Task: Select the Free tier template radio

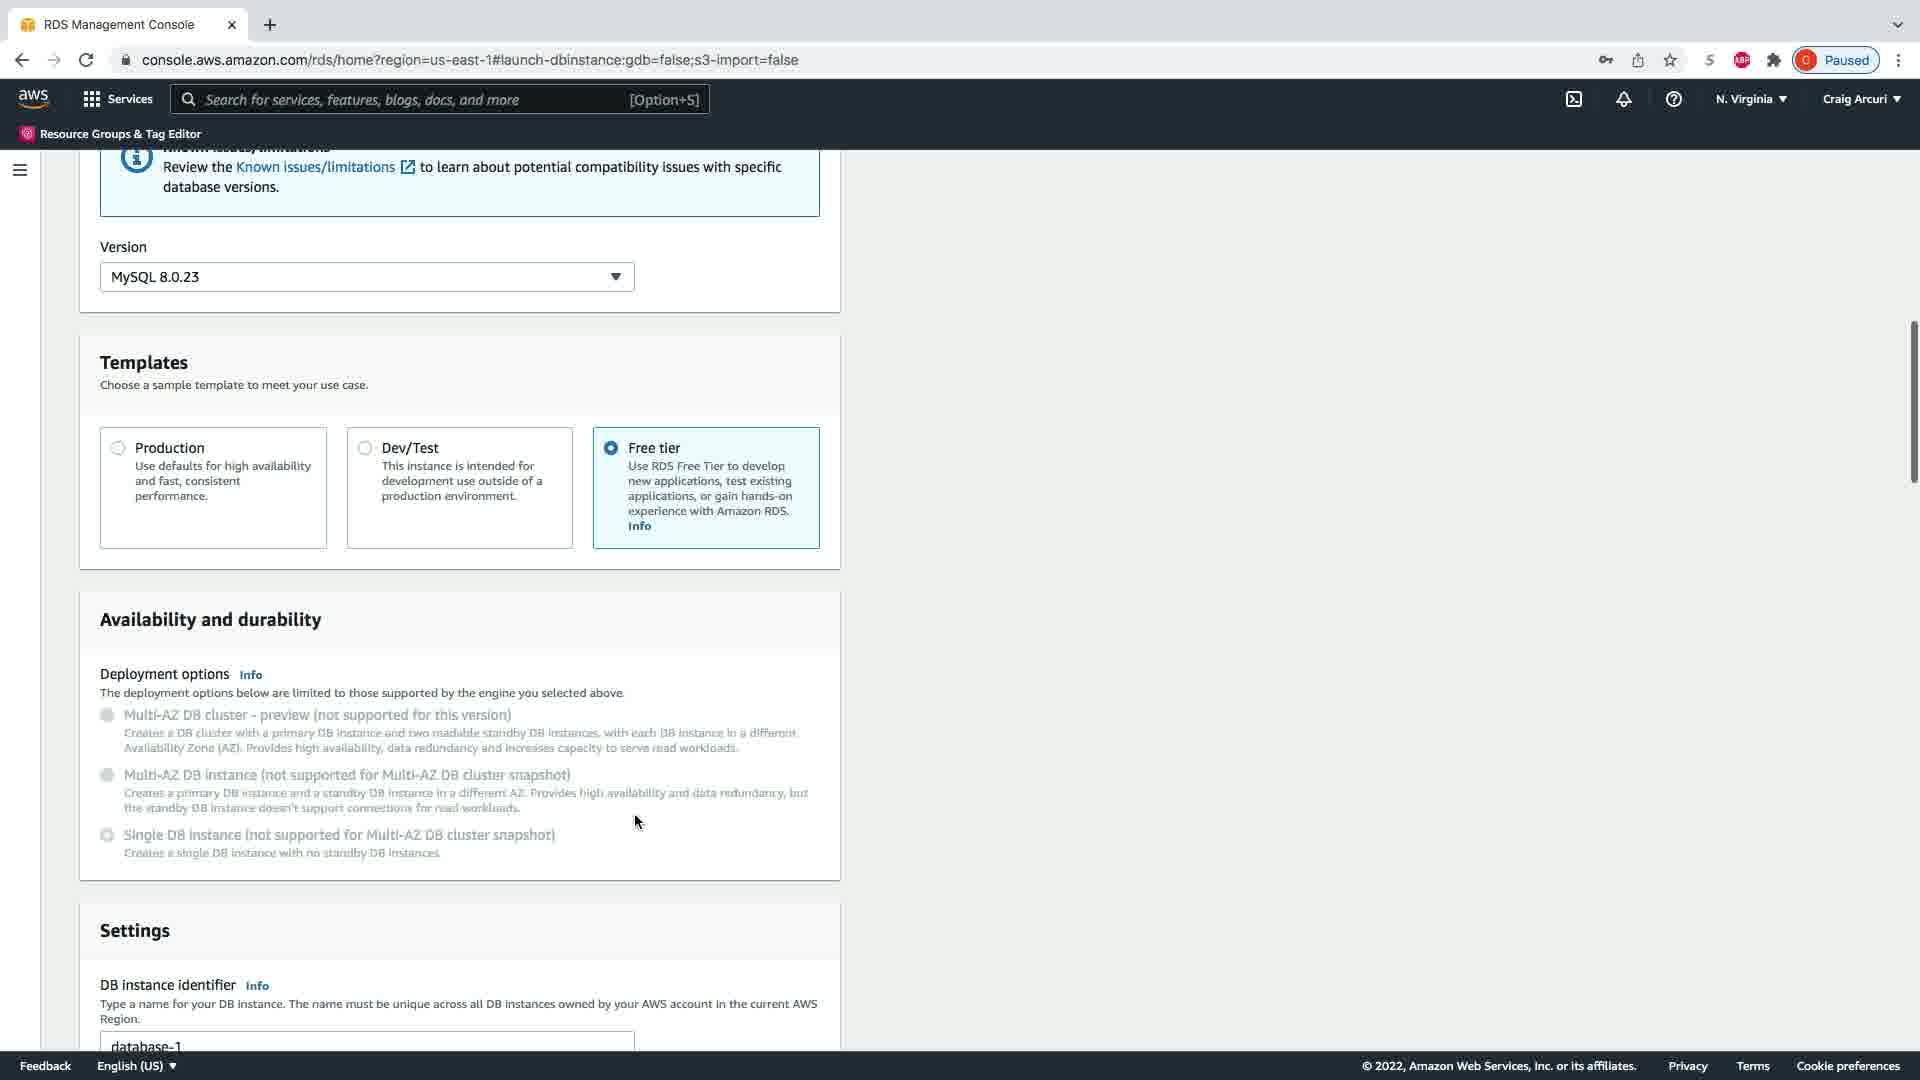Action: point(611,448)
